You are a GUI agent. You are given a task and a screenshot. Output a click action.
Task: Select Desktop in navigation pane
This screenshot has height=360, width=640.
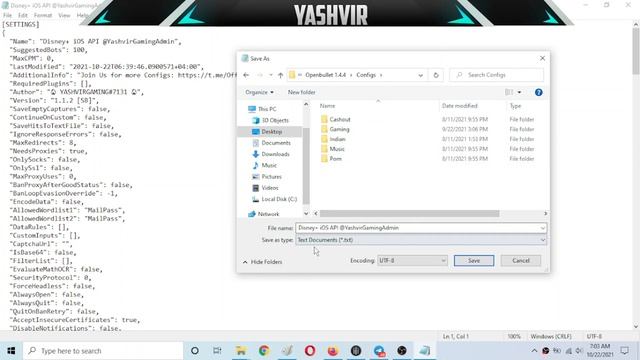pos(267,132)
